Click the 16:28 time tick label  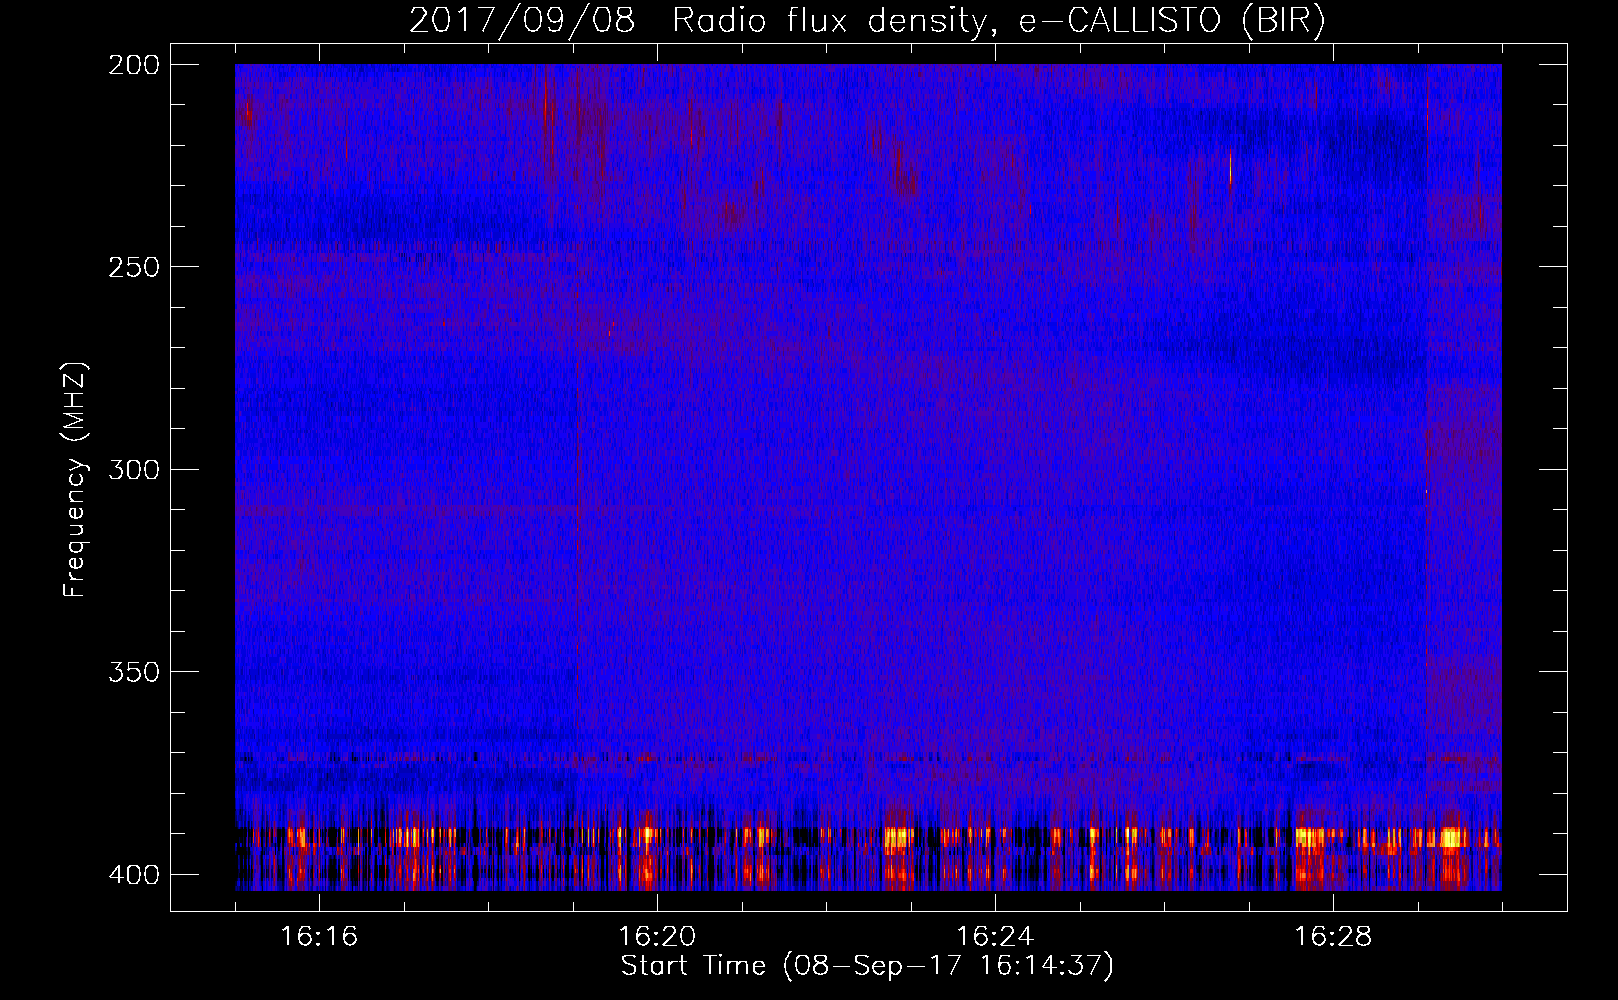click(1333, 936)
